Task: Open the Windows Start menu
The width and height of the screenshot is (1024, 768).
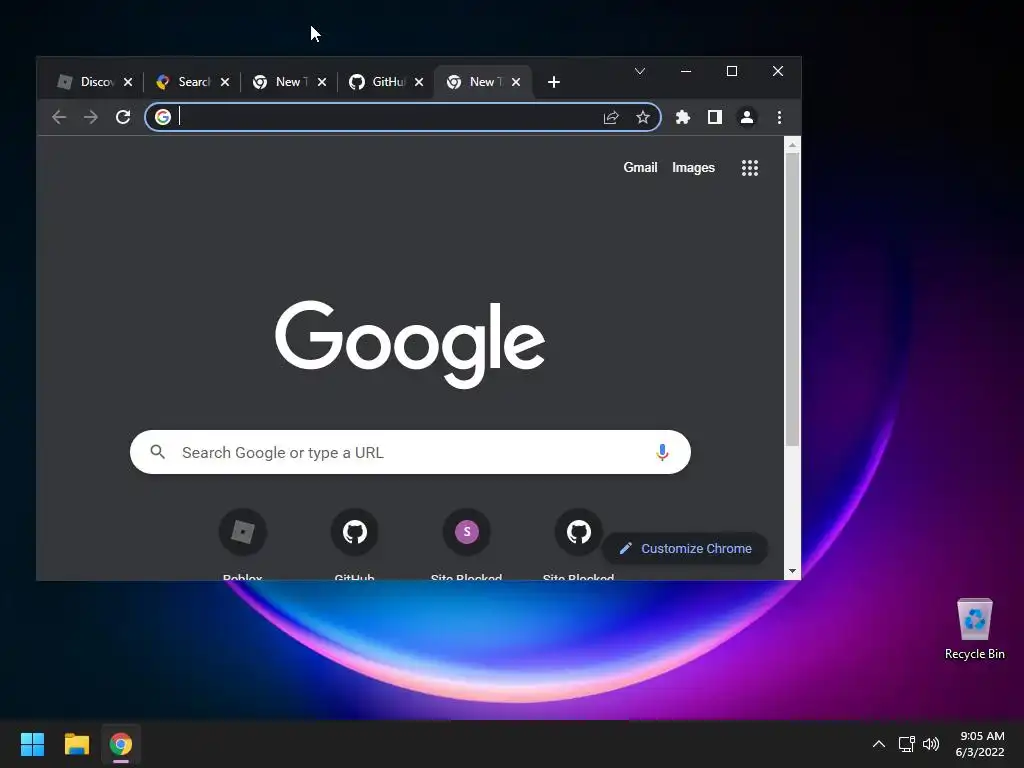Action: (32, 744)
